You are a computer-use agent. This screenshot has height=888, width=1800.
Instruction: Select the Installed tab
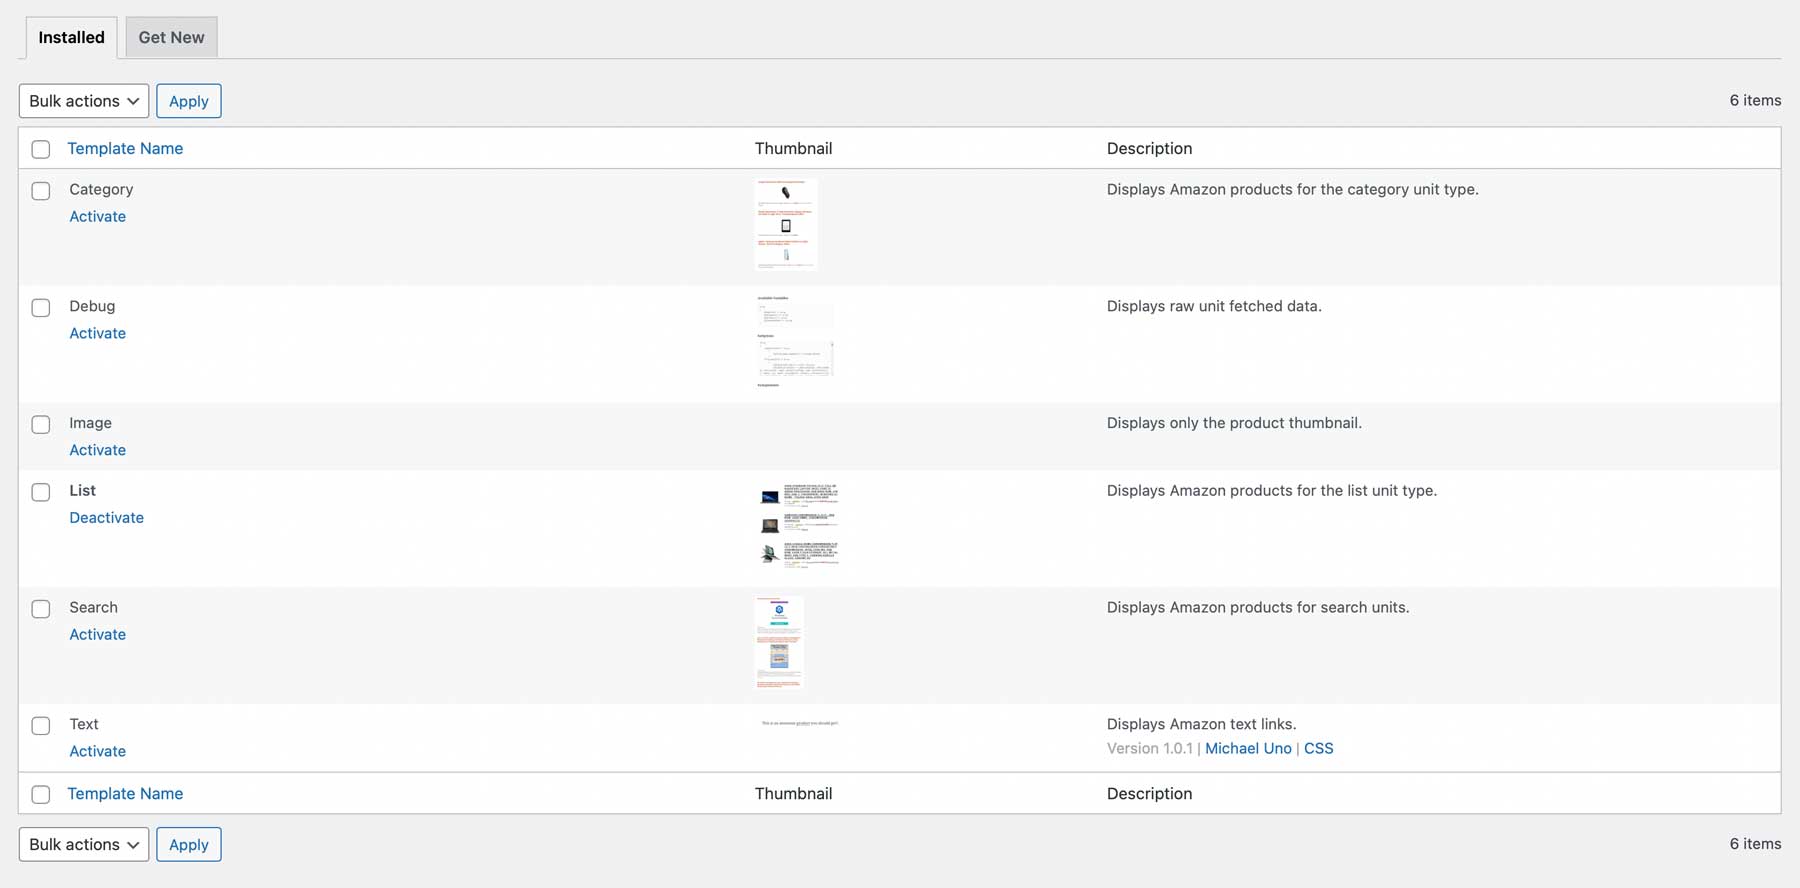[71, 37]
